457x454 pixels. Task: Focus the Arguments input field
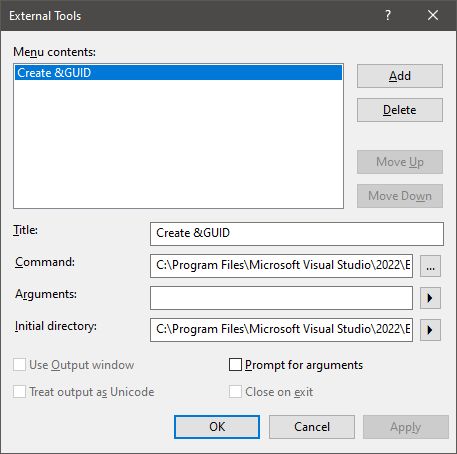[281, 298]
